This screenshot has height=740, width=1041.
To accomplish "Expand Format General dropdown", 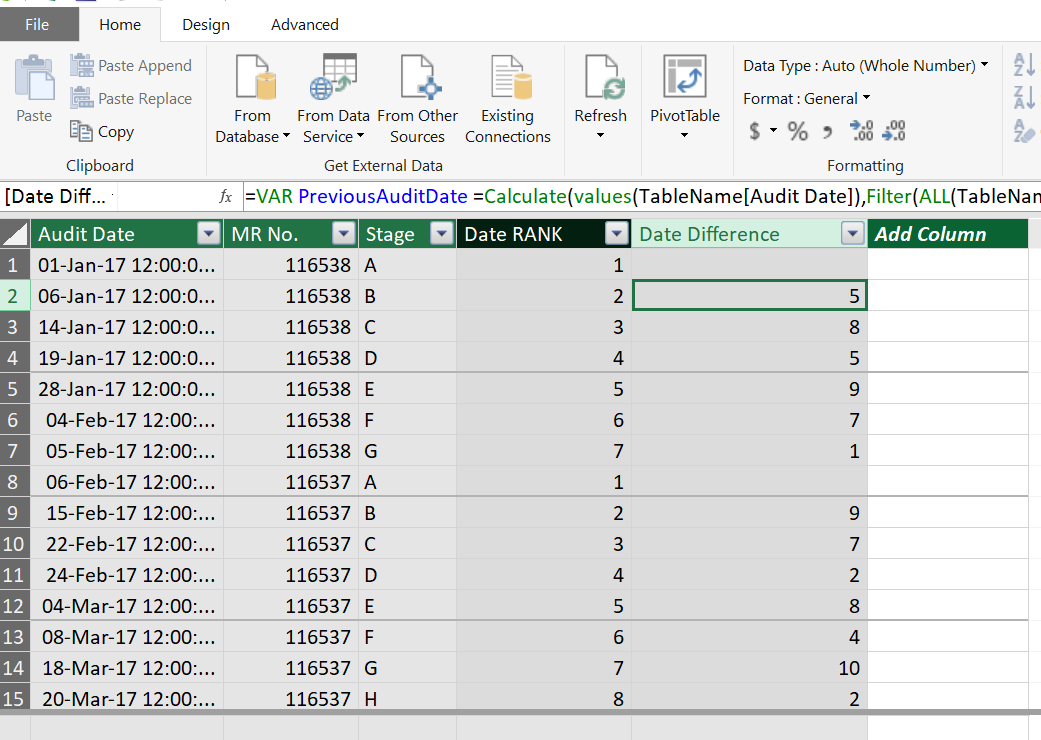I will pos(866,98).
